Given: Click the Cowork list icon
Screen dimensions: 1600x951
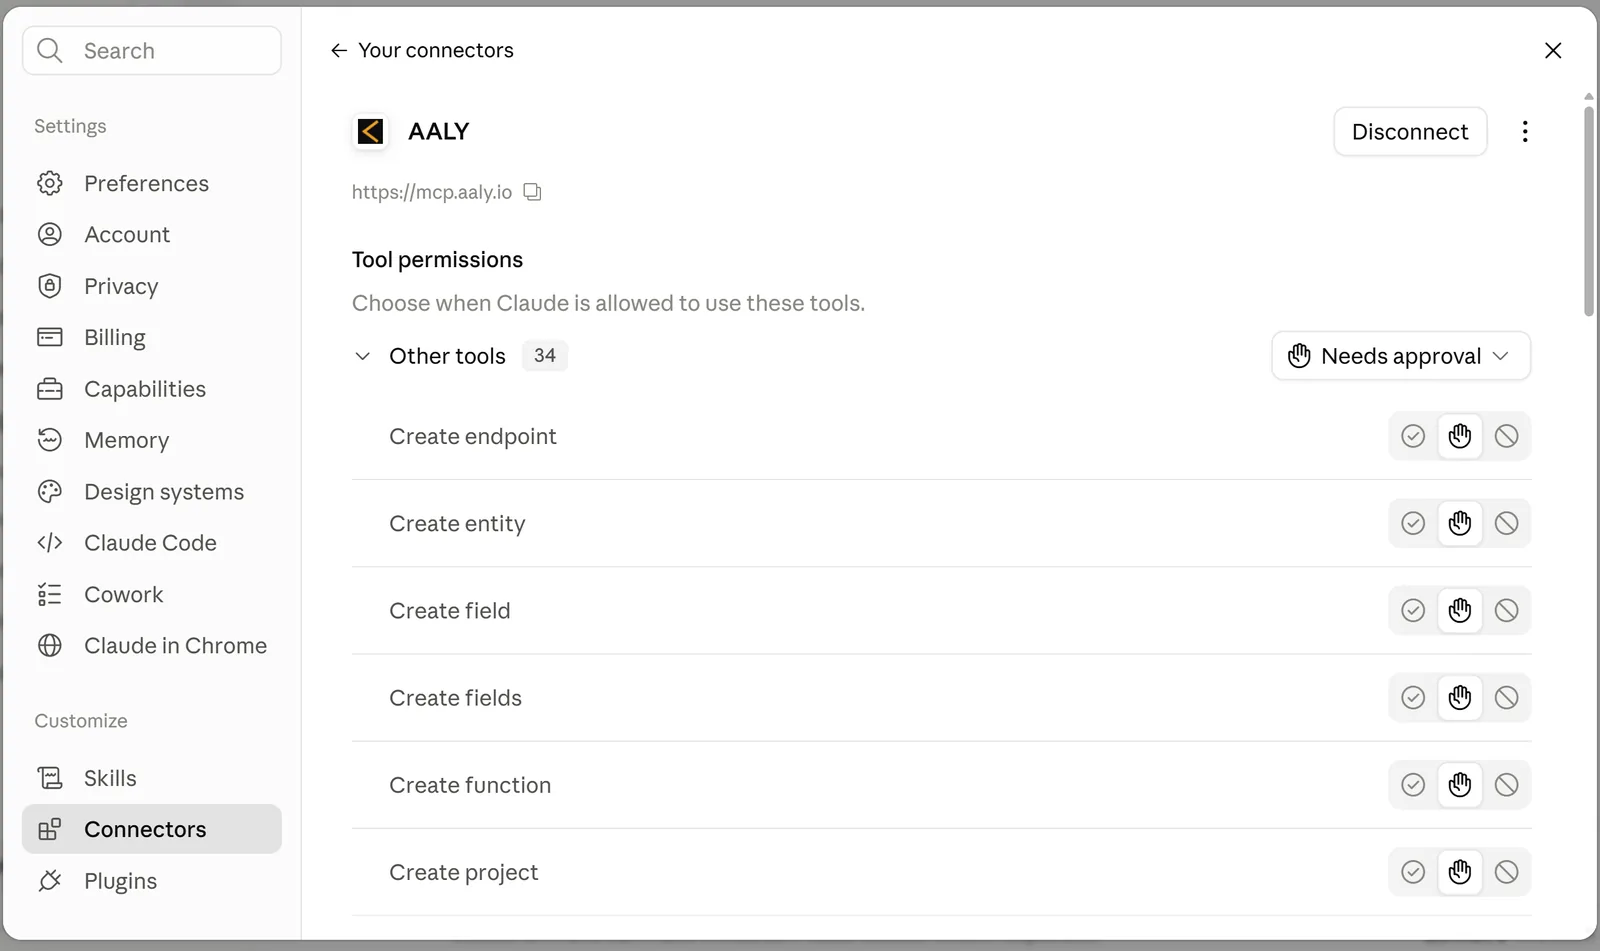Looking at the screenshot, I should [x=50, y=594].
